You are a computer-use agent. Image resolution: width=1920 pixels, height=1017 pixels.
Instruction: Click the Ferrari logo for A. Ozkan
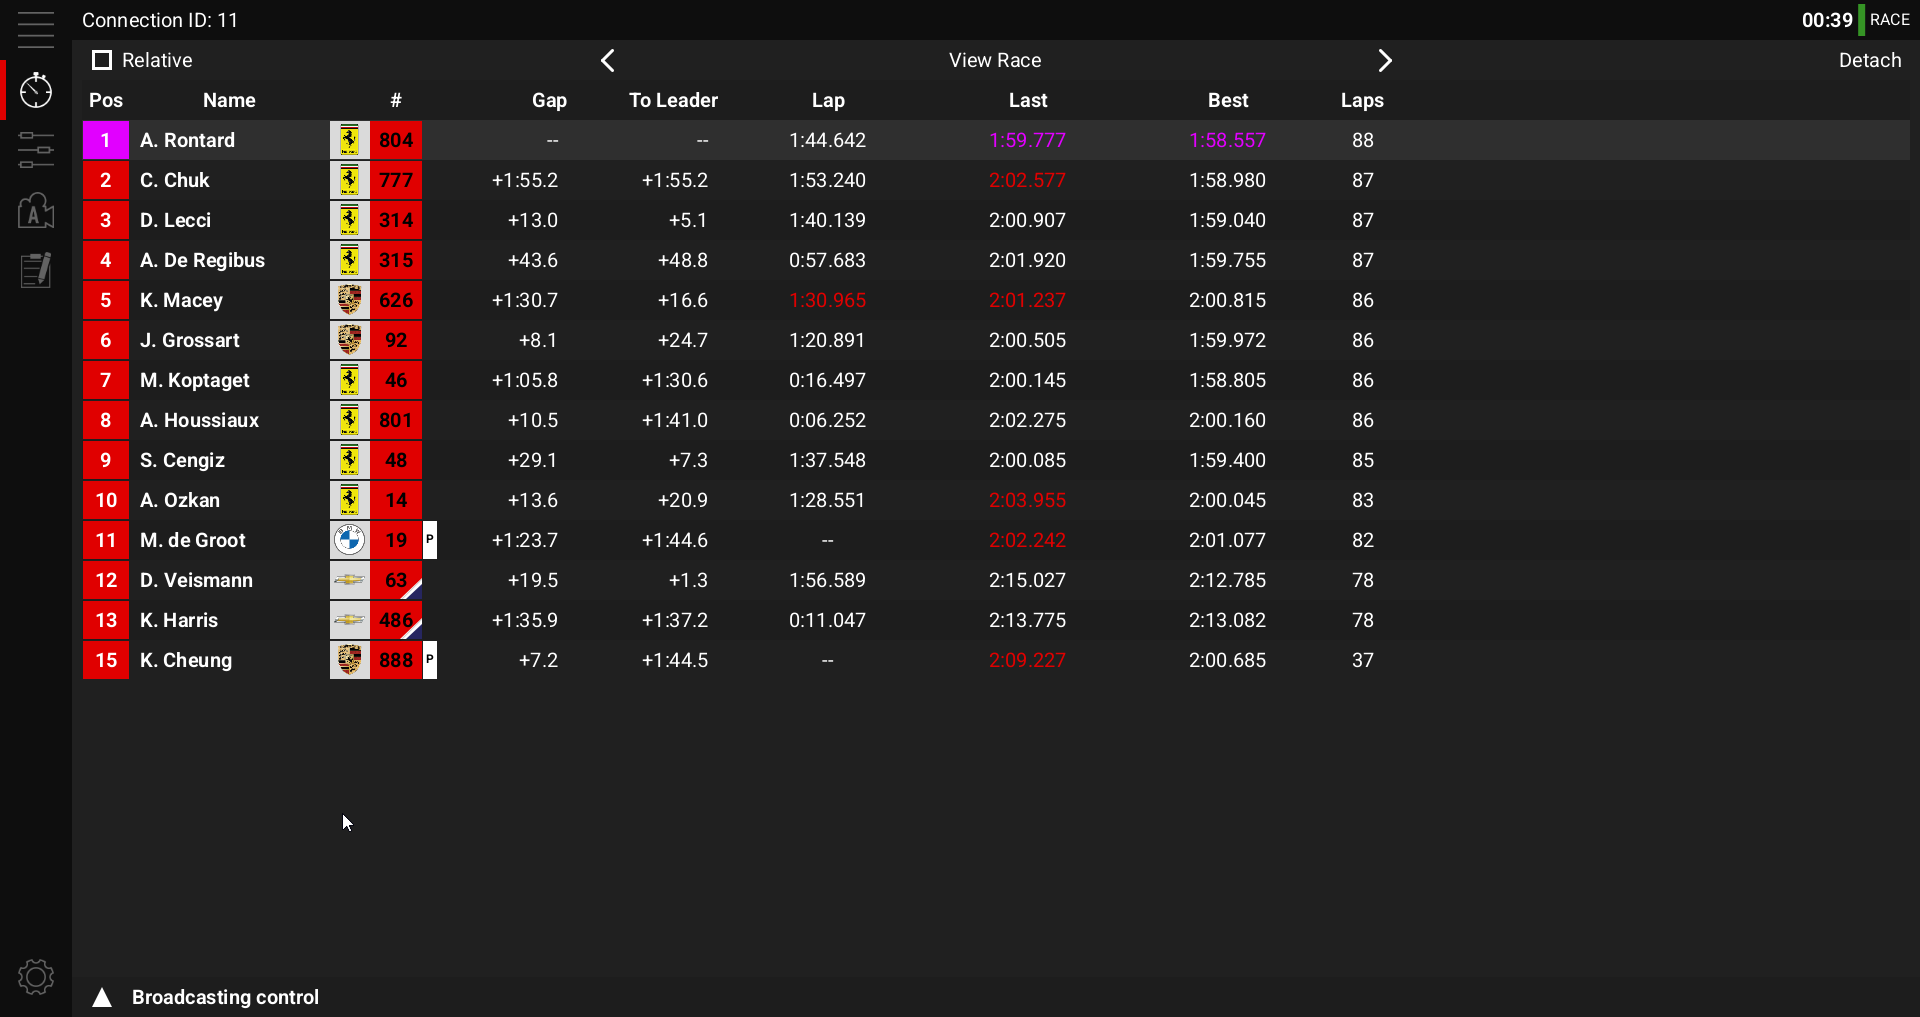pyautogui.click(x=349, y=500)
